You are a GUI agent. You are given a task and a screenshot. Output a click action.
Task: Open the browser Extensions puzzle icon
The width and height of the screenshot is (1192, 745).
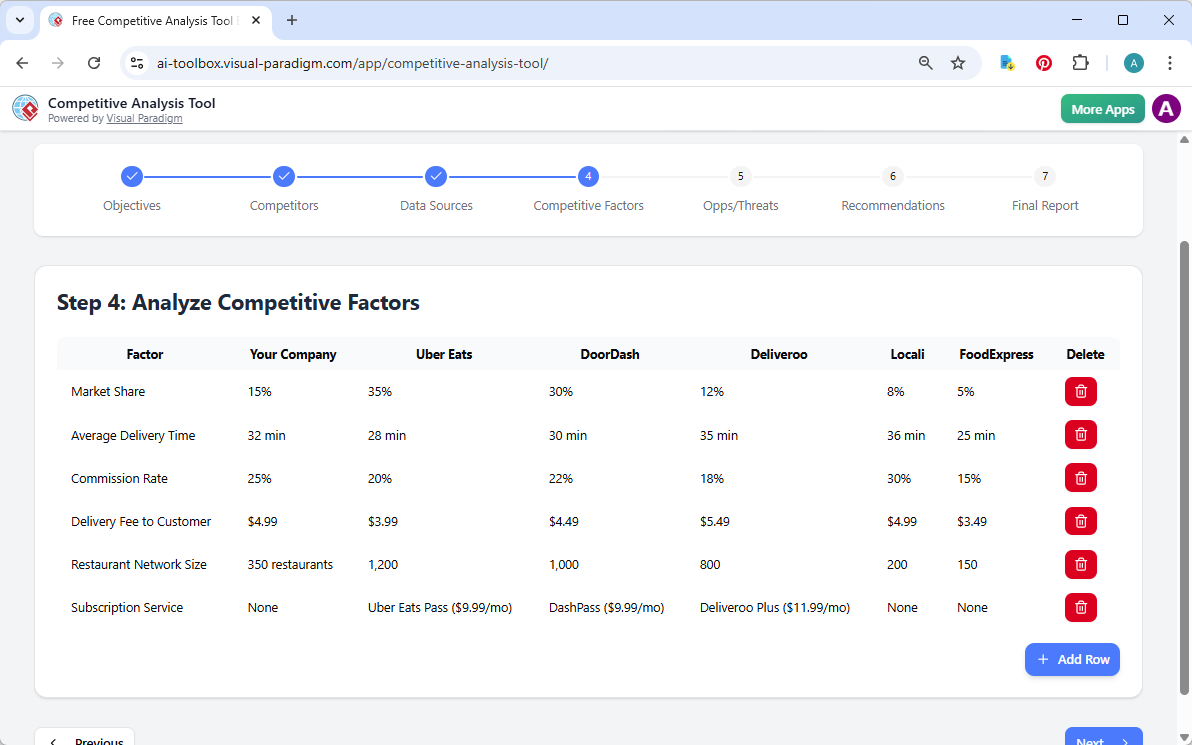point(1080,62)
